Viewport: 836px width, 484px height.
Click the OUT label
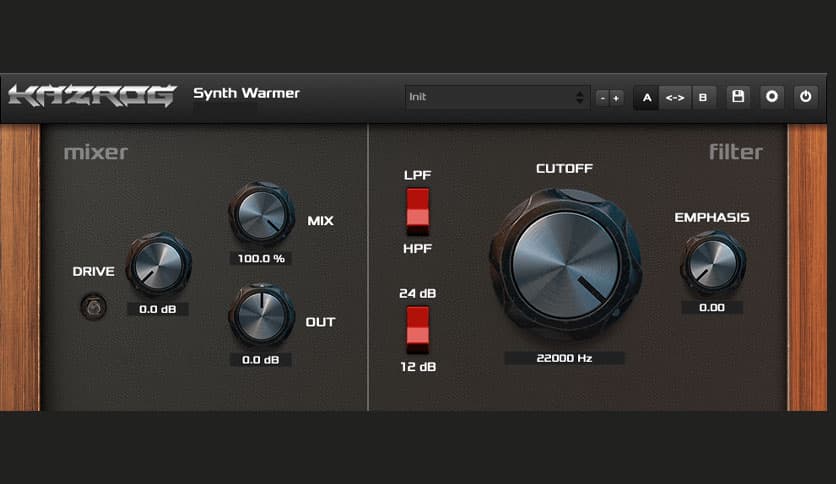(320, 322)
